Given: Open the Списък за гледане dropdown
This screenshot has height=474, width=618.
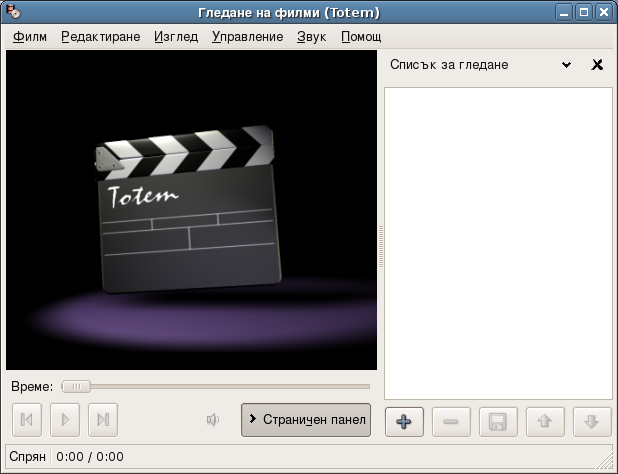Looking at the screenshot, I should [x=566, y=65].
